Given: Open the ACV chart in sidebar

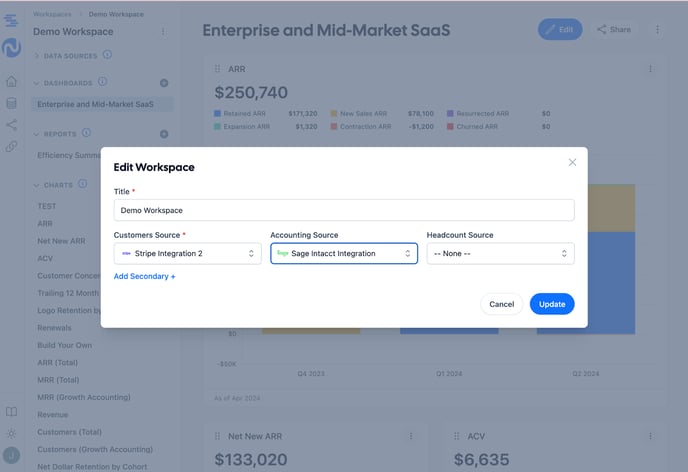Looking at the screenshot, I should (45, 258).
